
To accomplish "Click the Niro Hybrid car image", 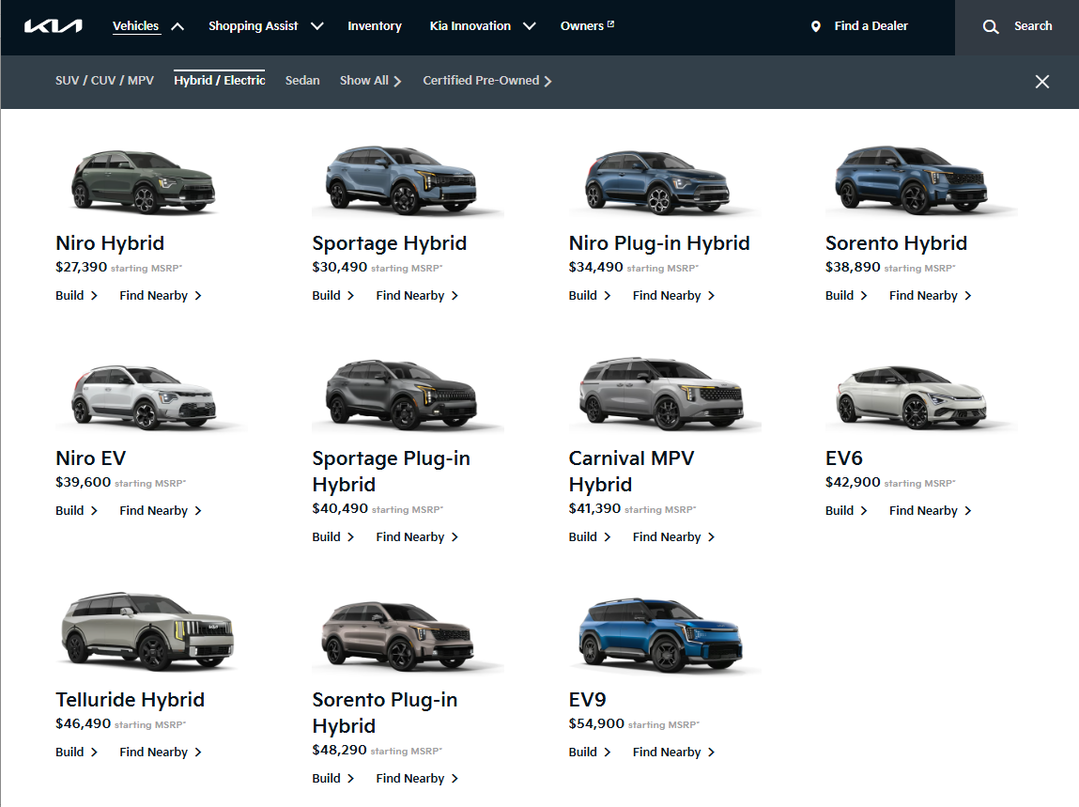I will coord(143,181).
